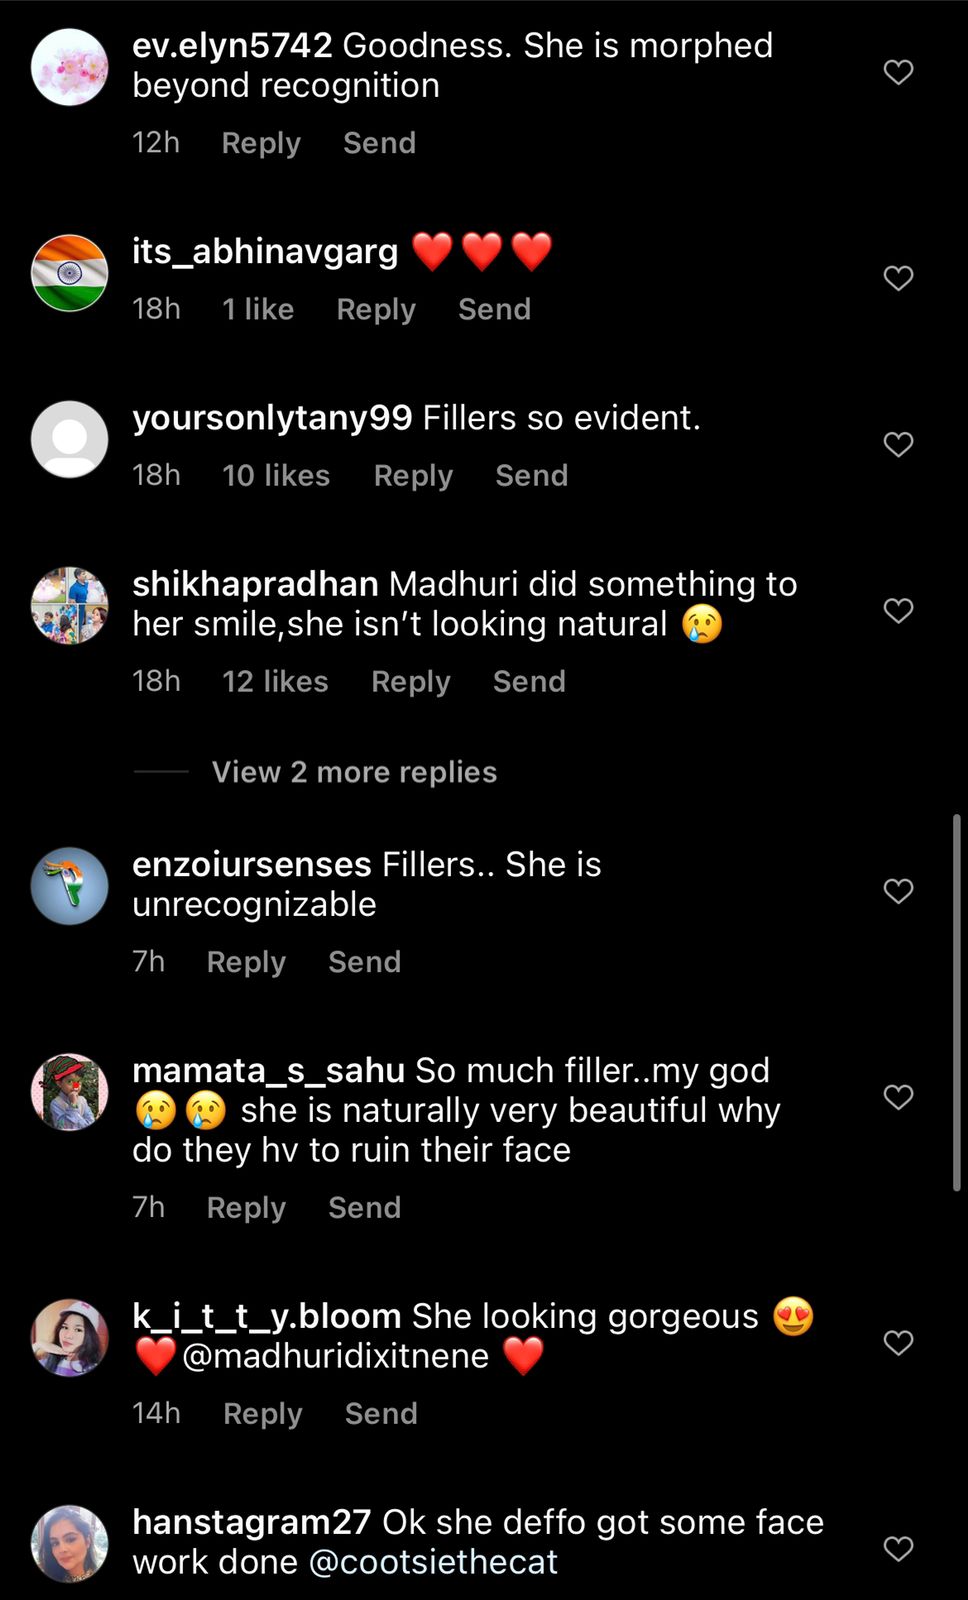Tap heart on its_abhinavgarg's comment
This screenshot has height=1600, width=968.
(898, 278)
